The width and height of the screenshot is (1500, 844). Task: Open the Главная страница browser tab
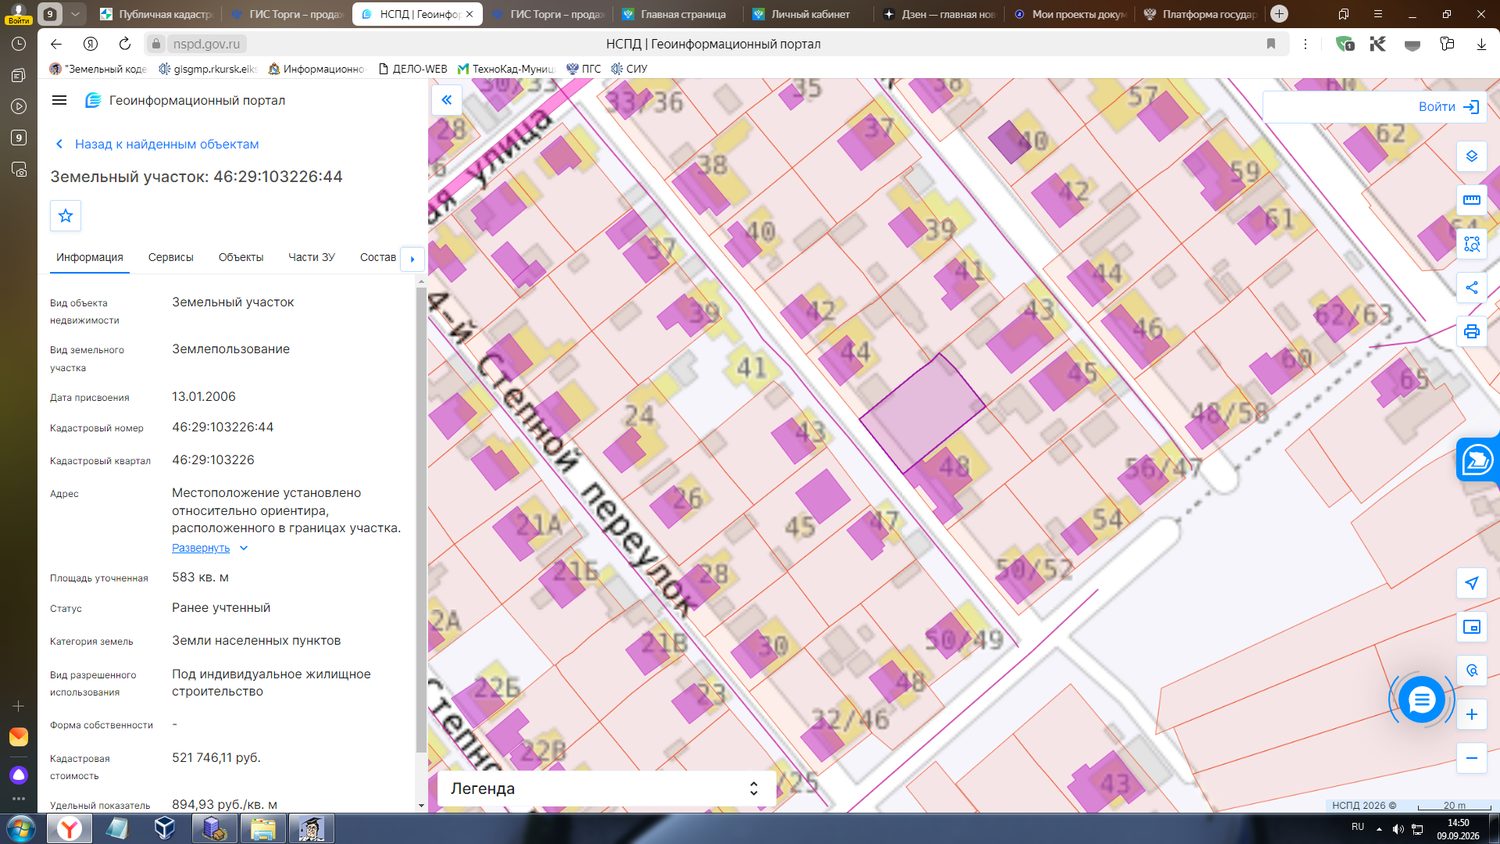[674, 14]
